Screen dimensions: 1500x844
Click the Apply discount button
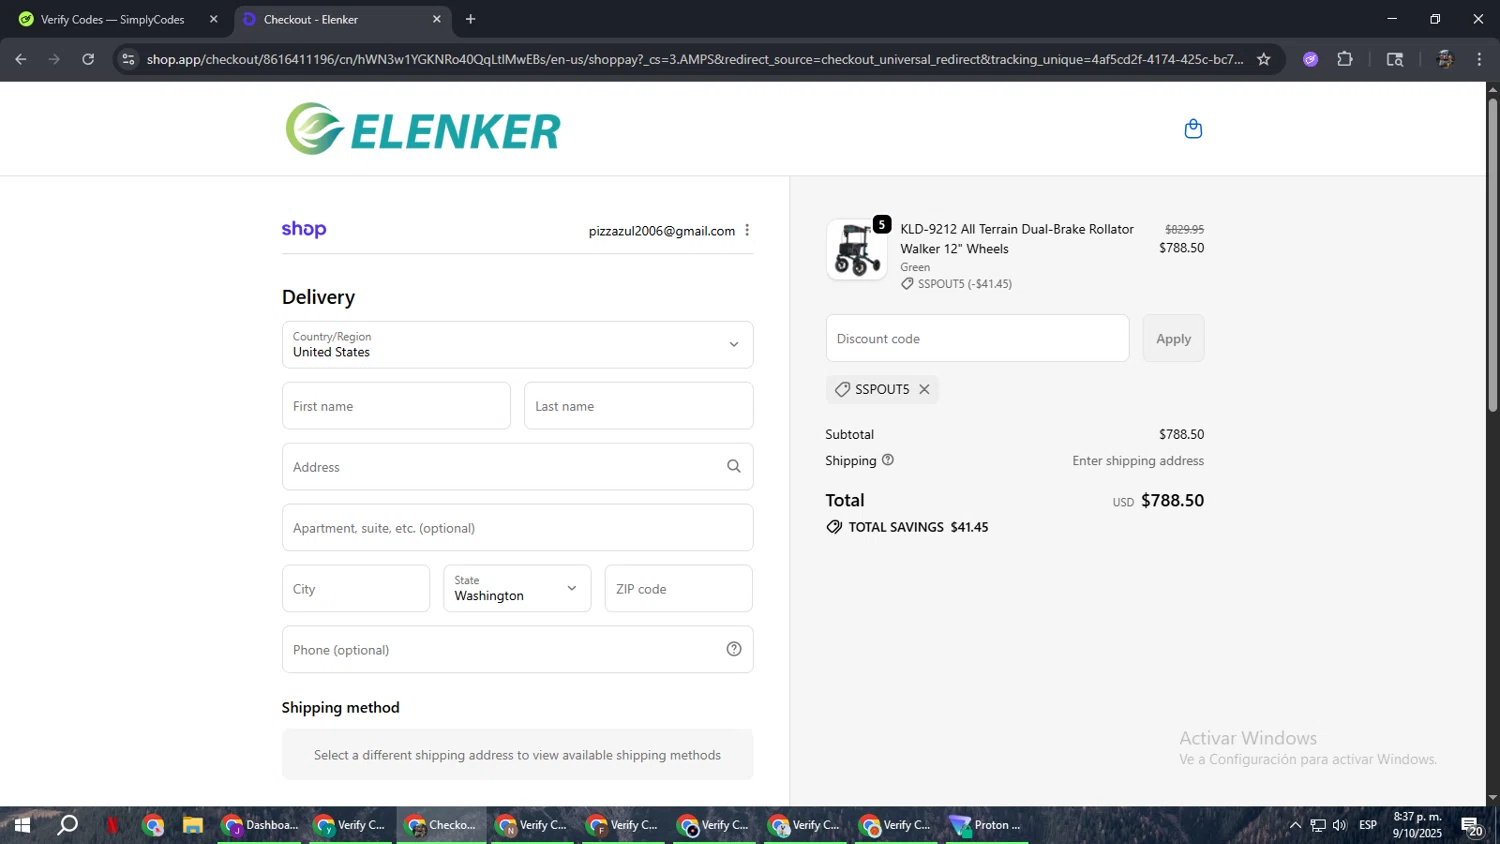coord(1173,339)
